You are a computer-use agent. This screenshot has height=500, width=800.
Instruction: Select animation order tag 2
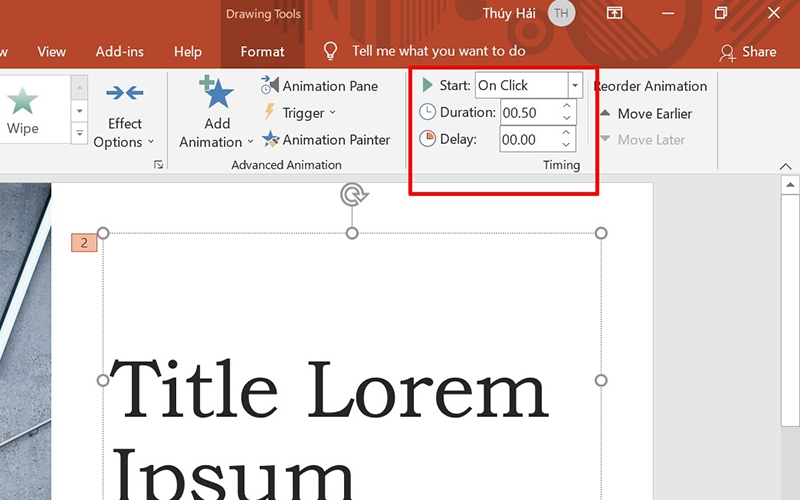pos(84,243)
